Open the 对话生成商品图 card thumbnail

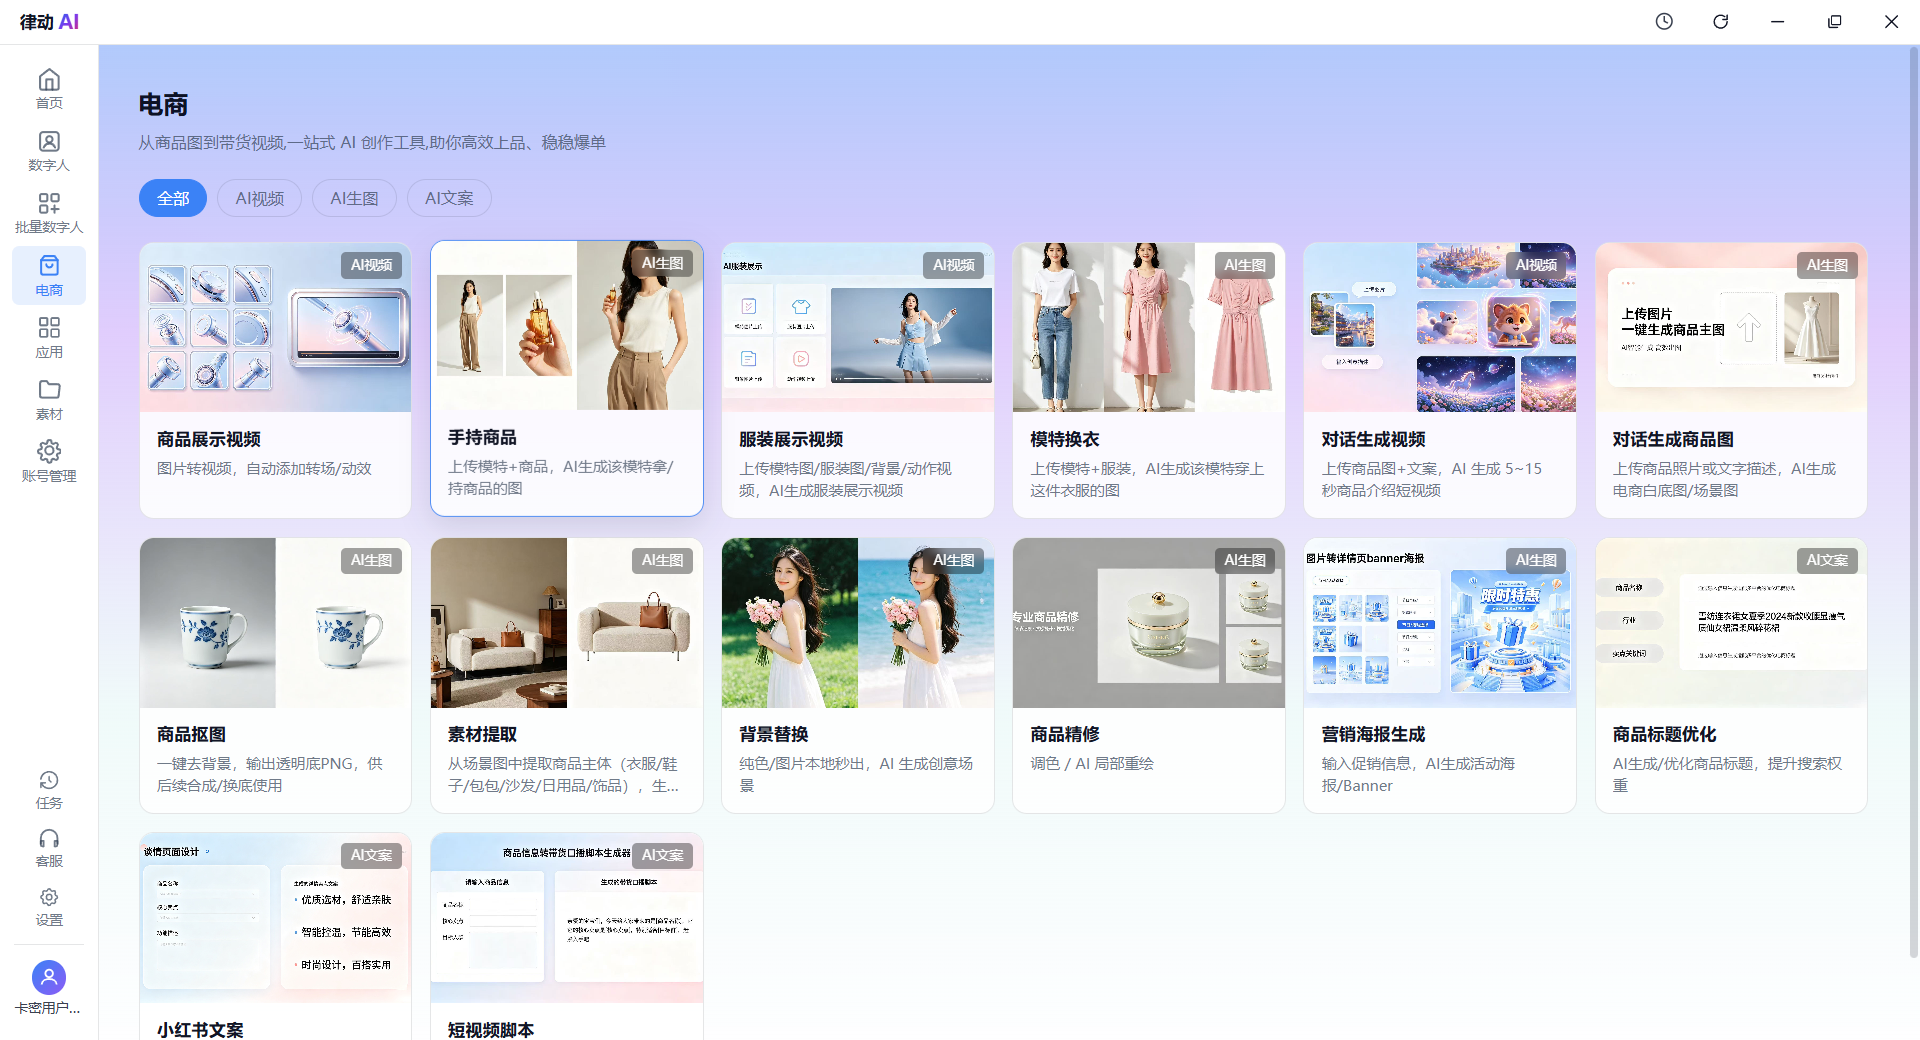pyautogui.click(x=1731, y=327)
